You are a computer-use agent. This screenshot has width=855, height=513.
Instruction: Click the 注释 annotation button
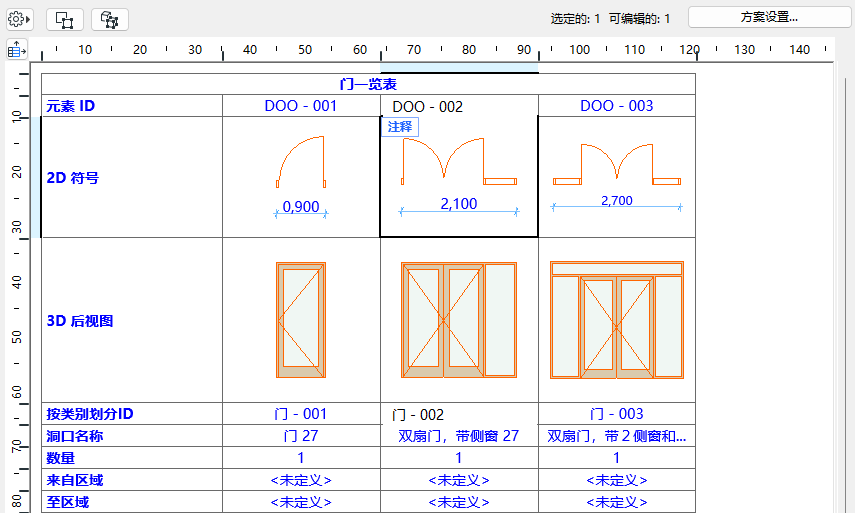pyautogui.click(x=400, y=126)
